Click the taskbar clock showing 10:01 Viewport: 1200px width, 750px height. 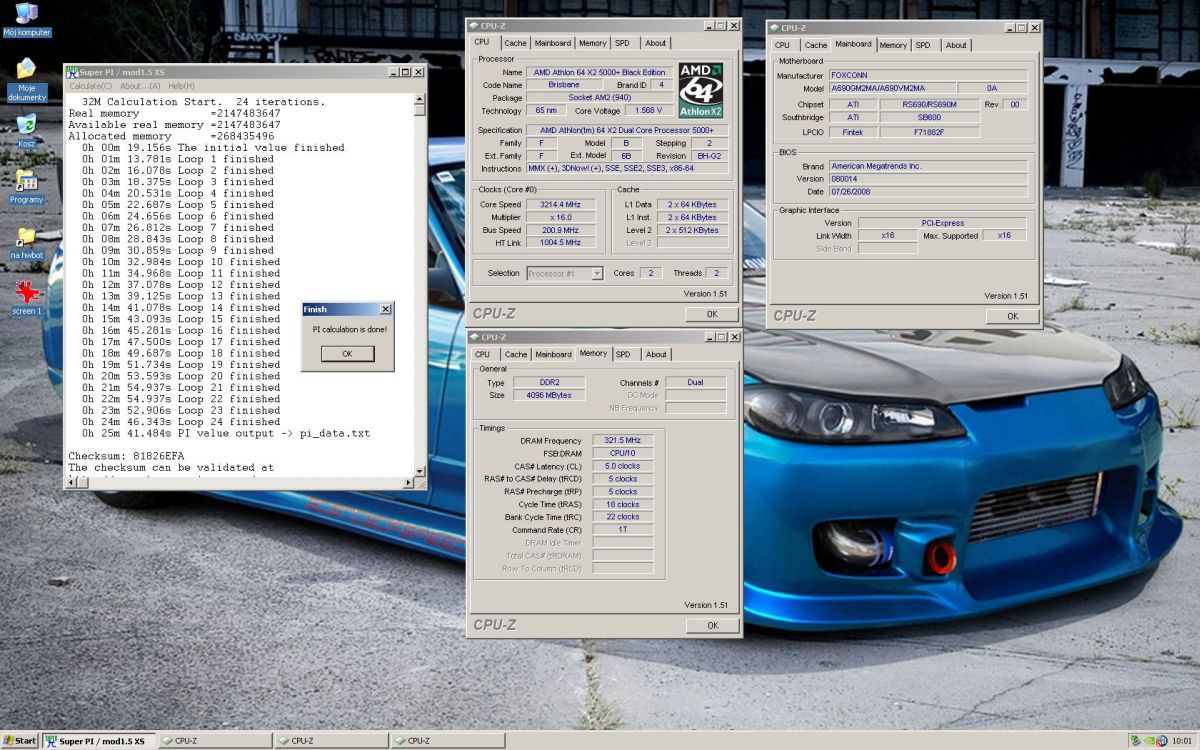point(1182,741)
